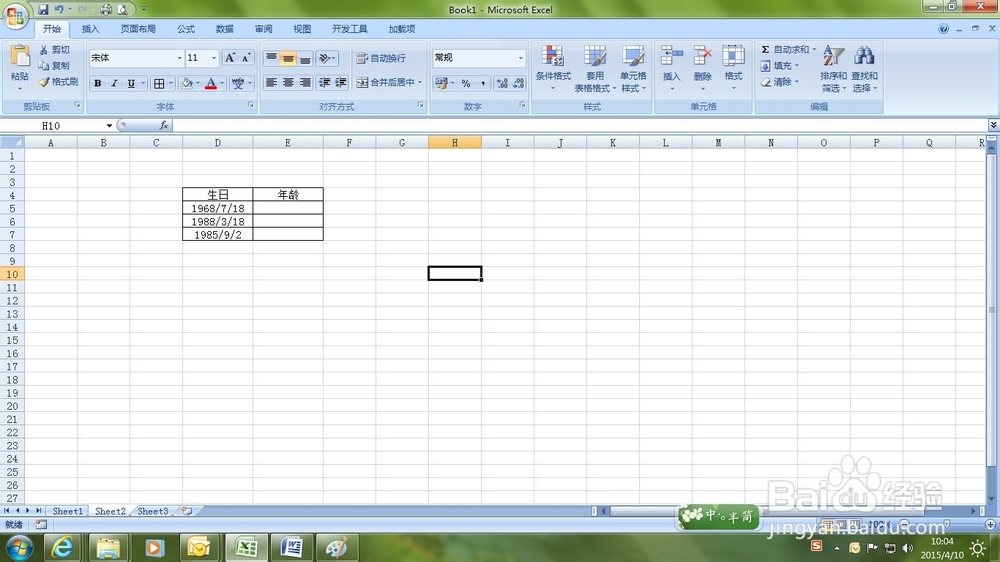Image resolution: width=1000 pixels, height=562 pixels.
Task: Open Find and Select (查找和选择)
Action: point(865,68)
